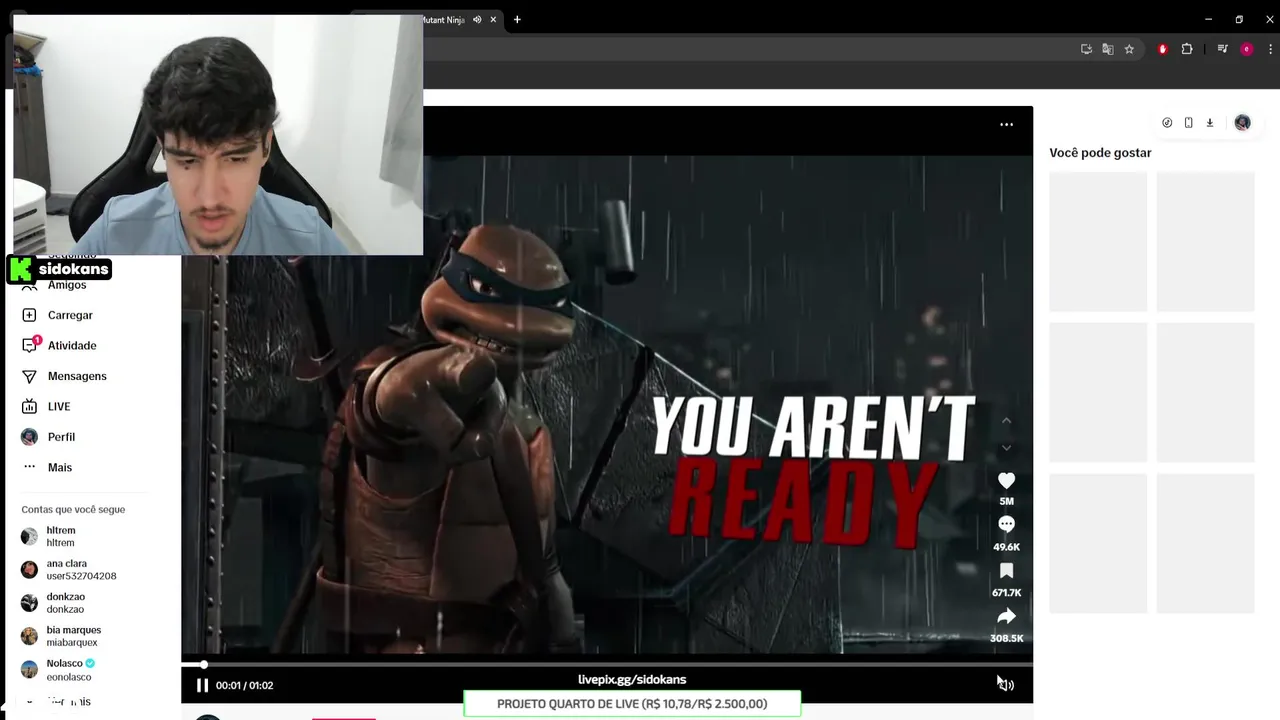Go to the LIVE section

coord(59,407)
